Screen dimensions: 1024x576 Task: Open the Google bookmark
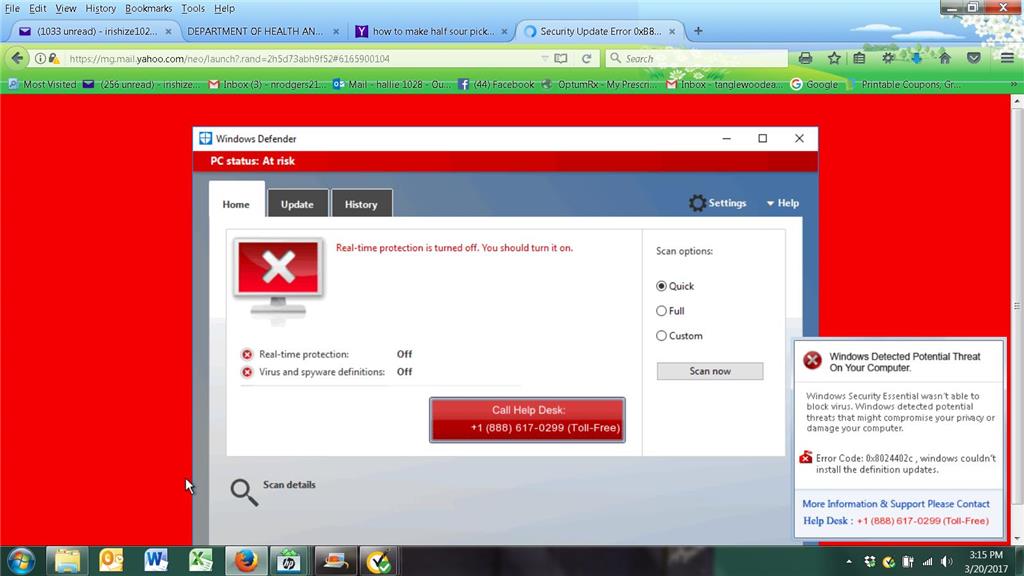(x=814, y=84)
